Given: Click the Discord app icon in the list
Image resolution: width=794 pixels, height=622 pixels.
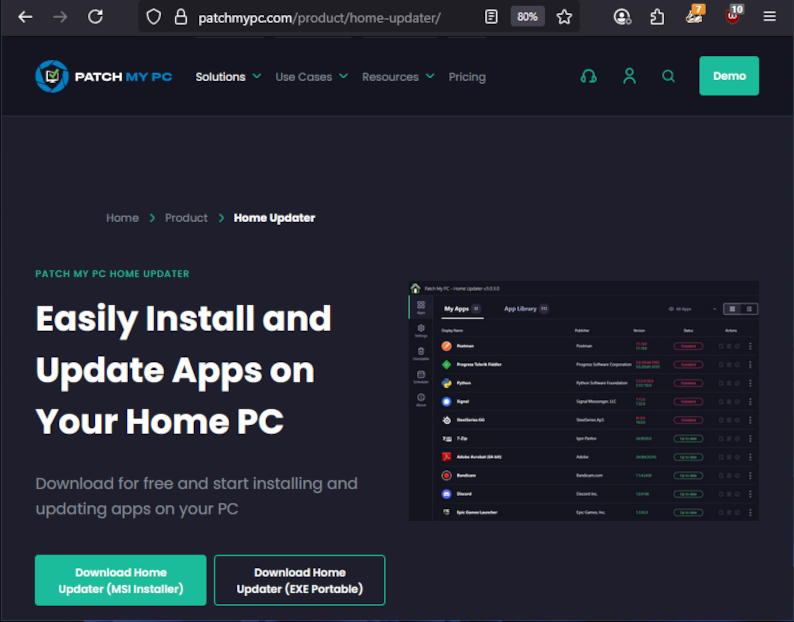Looking at the screenshot, I should coord(446,494).
